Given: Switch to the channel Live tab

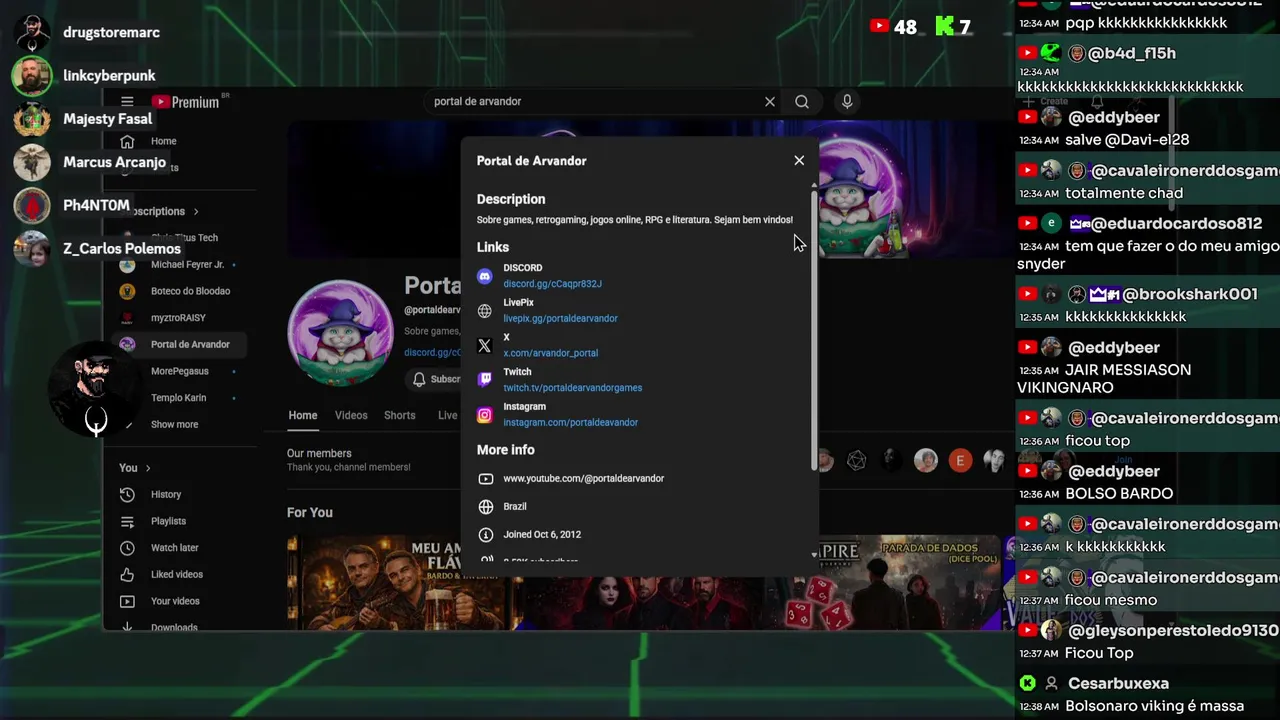Looking at the screenshot, I should [448, 416].
